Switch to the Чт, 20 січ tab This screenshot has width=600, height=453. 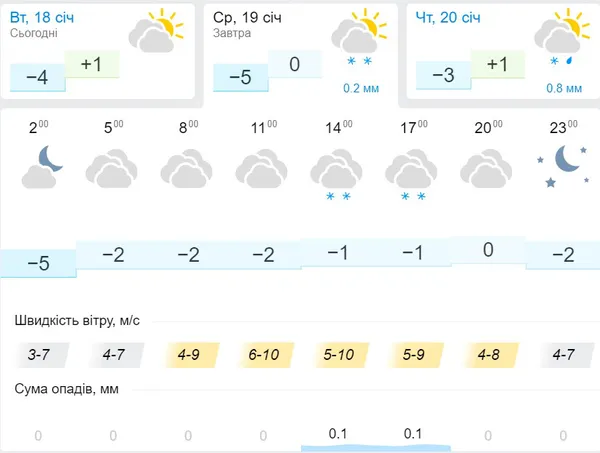coord(503,52)
